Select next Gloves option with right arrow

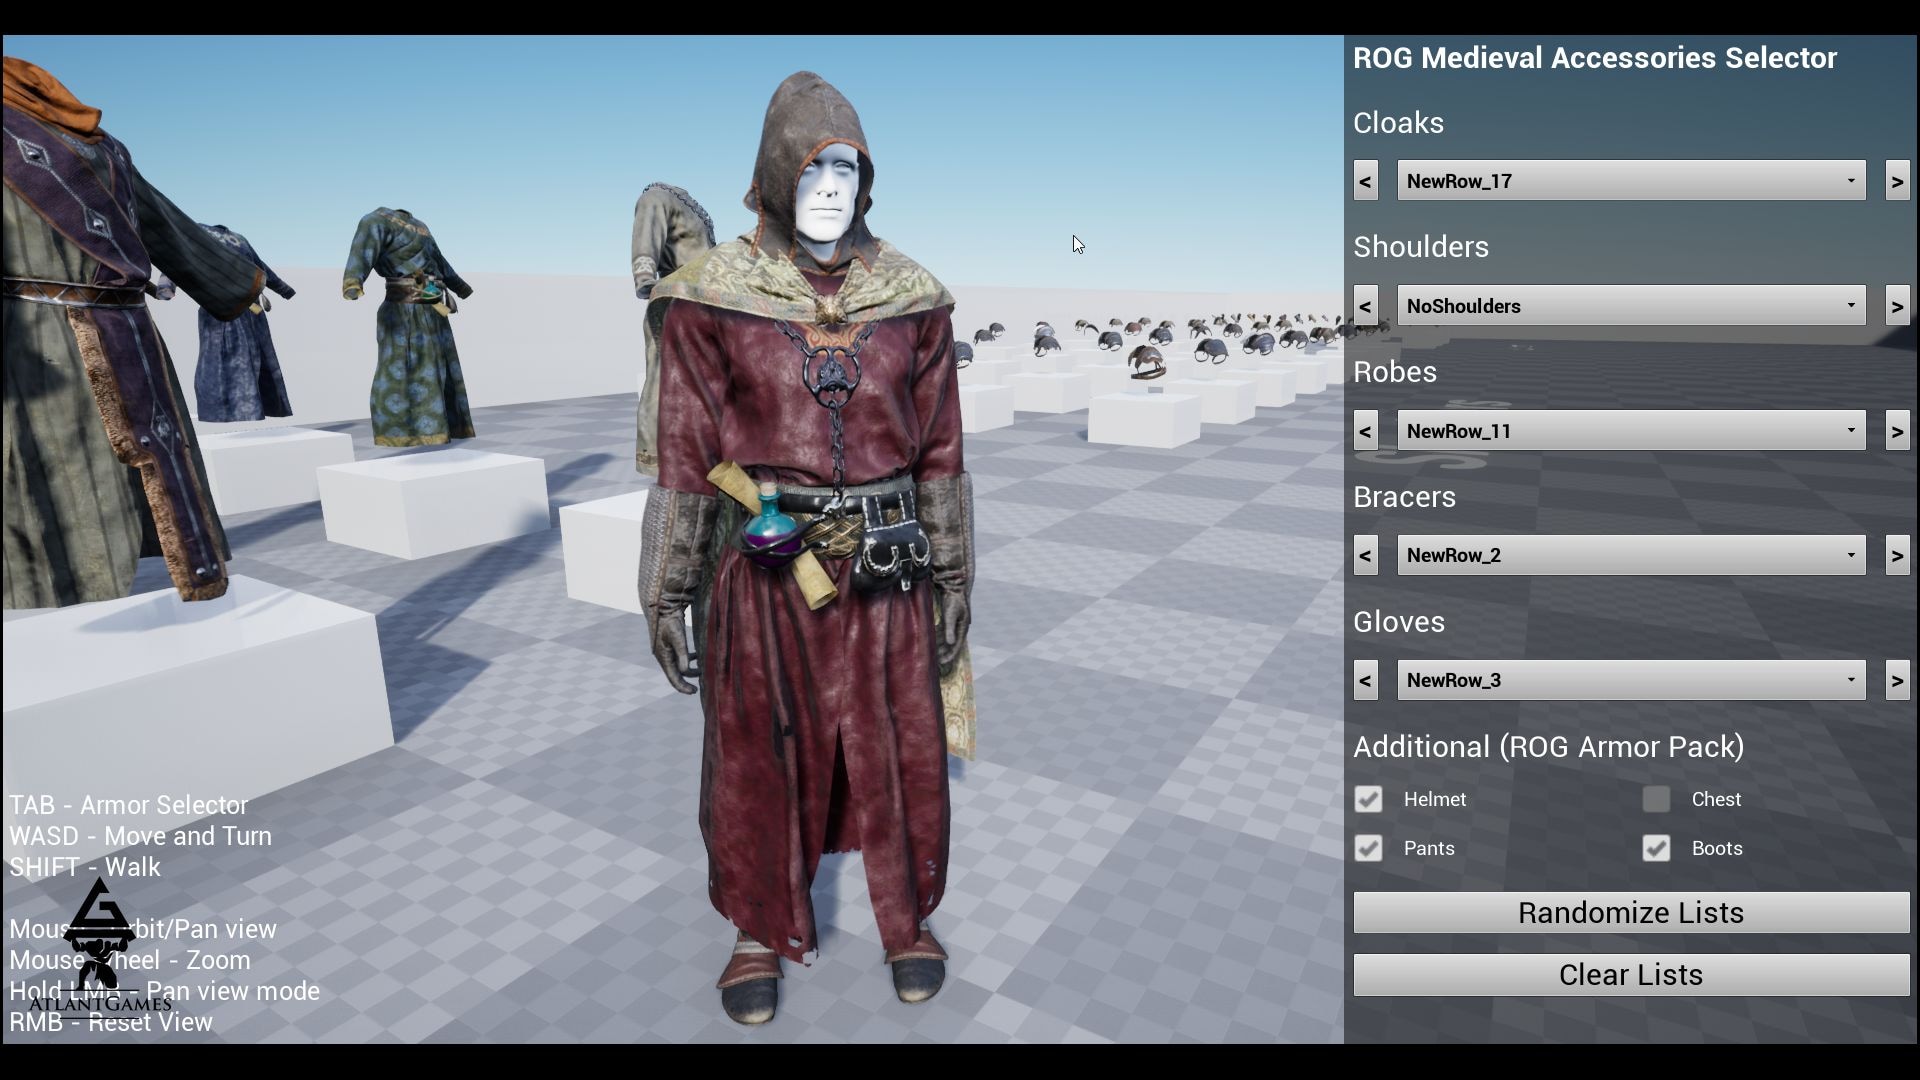(1897, 680)
